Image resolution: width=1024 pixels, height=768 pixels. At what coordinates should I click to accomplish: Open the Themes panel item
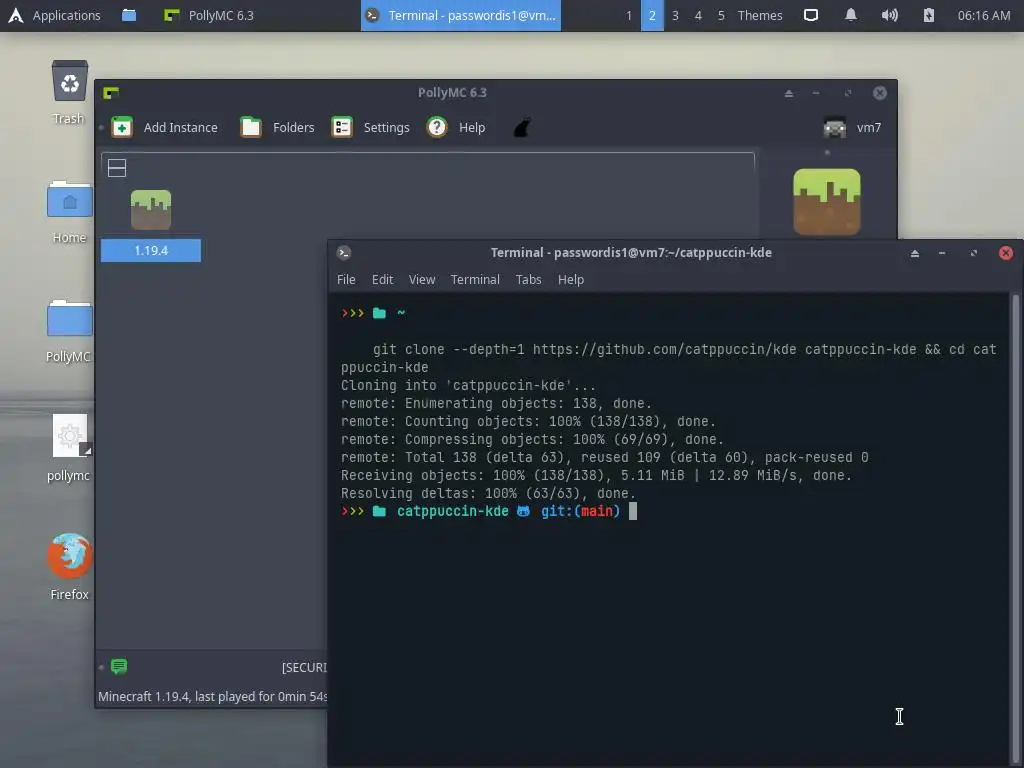tap(760, 15)
